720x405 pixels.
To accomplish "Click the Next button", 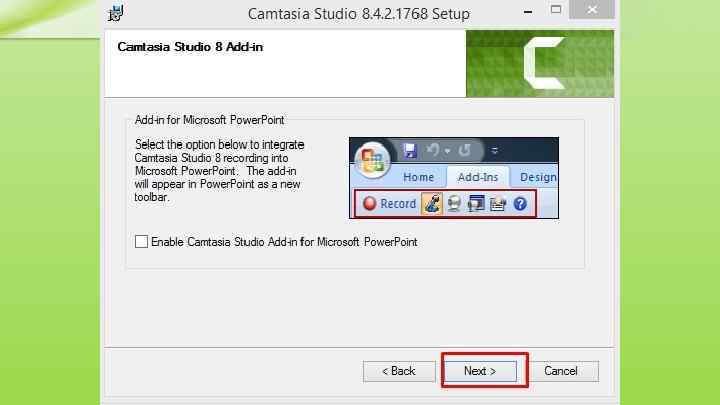I will (480, 371).
